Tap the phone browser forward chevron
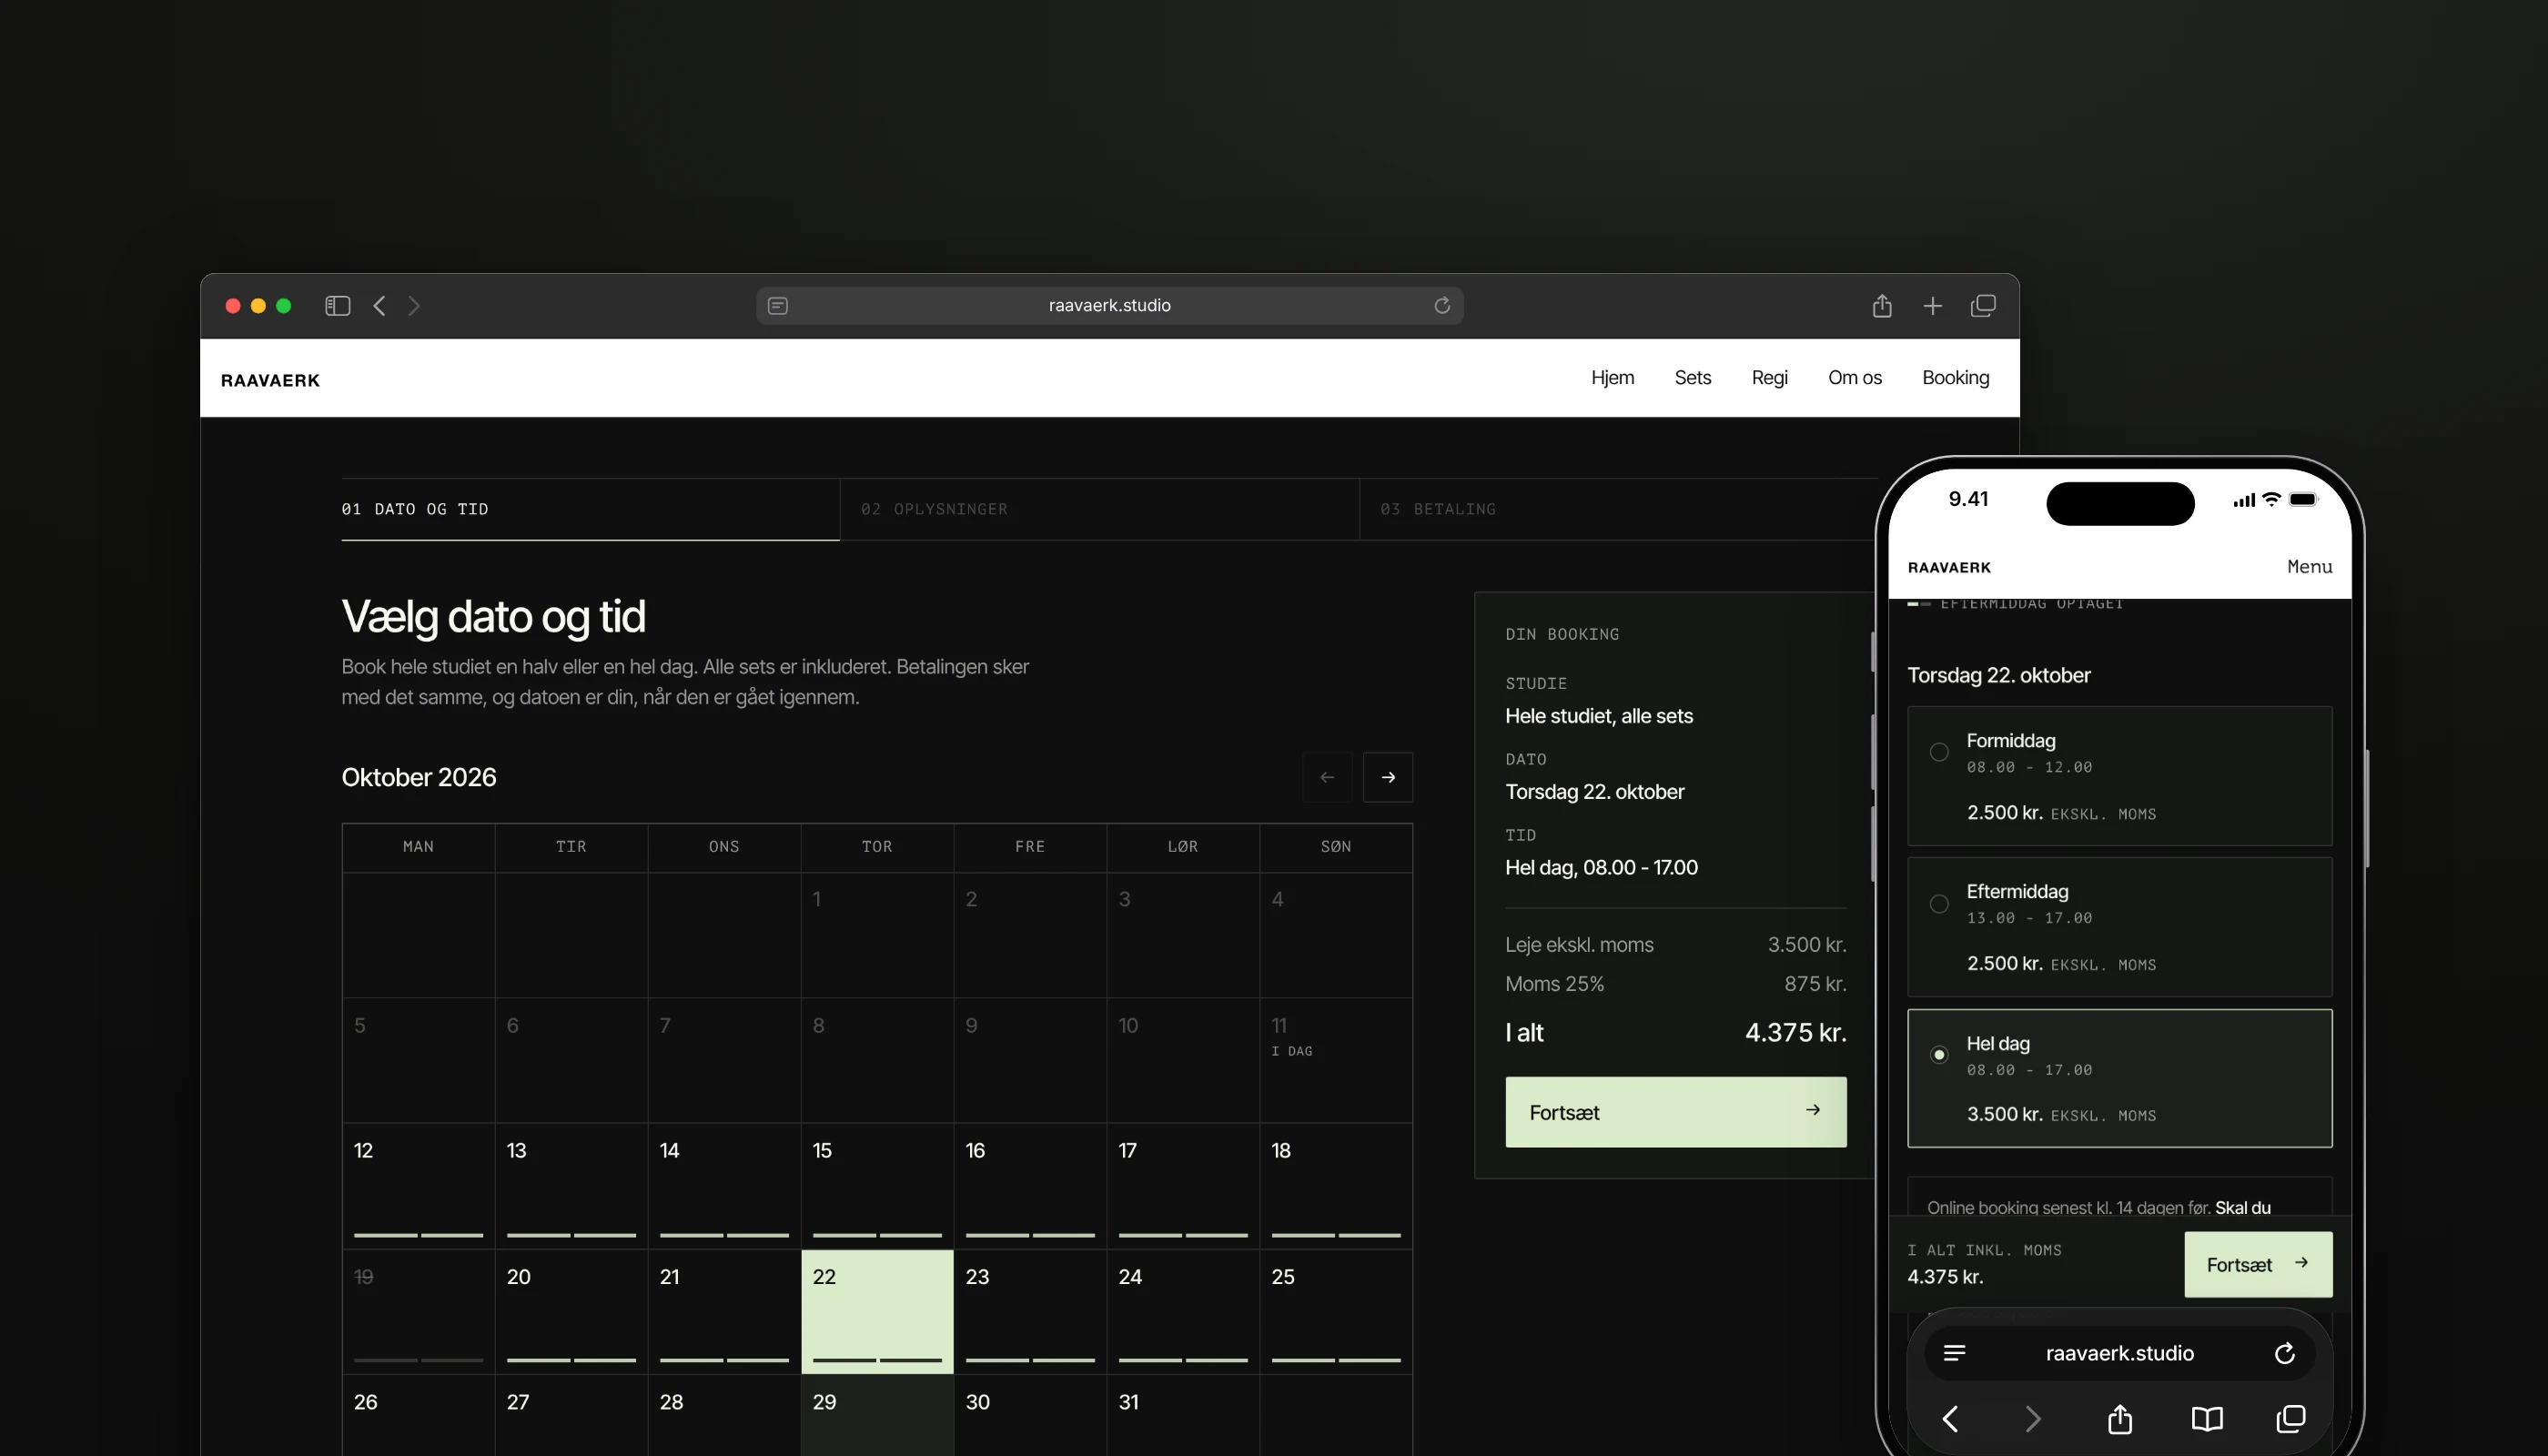 2033,1419
